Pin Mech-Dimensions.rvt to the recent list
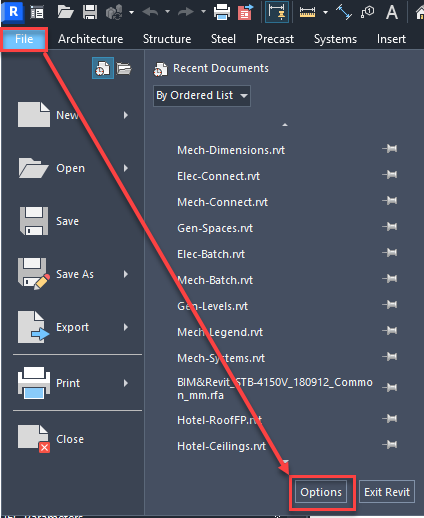The height and width of the screenshot is (518, 424). [x=390, y=149]
